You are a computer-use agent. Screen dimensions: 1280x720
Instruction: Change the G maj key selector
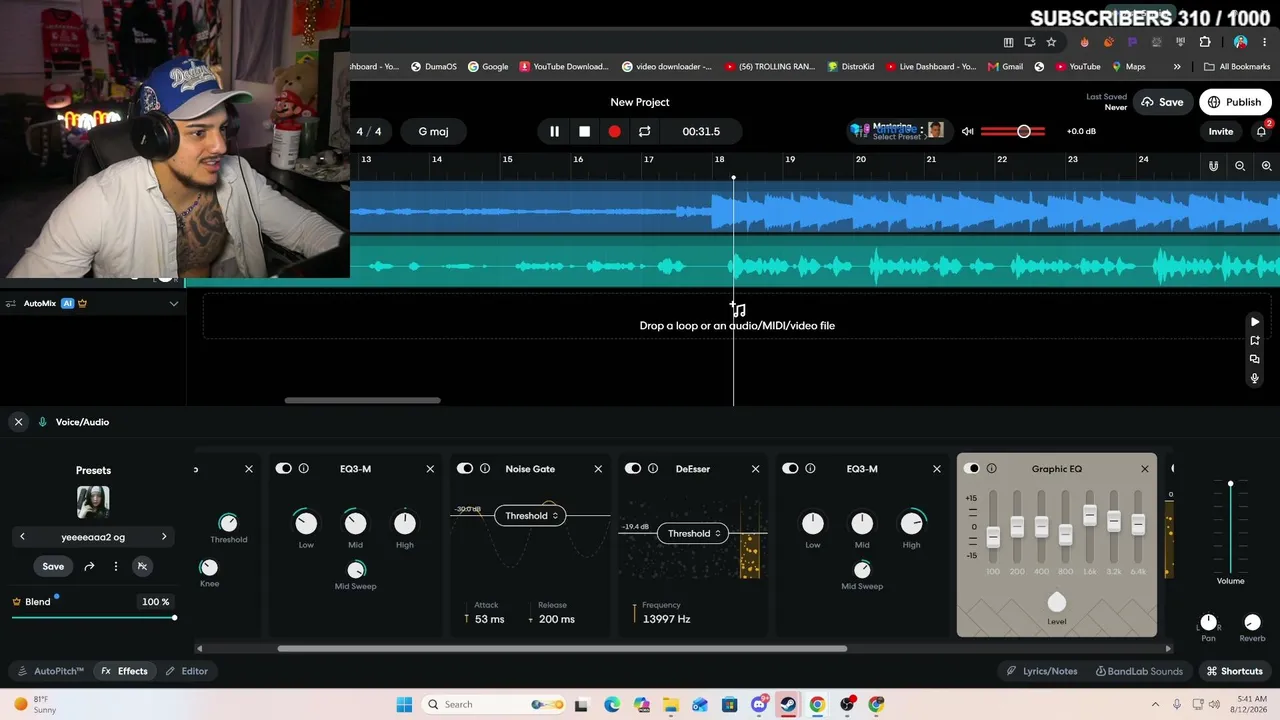435,131
